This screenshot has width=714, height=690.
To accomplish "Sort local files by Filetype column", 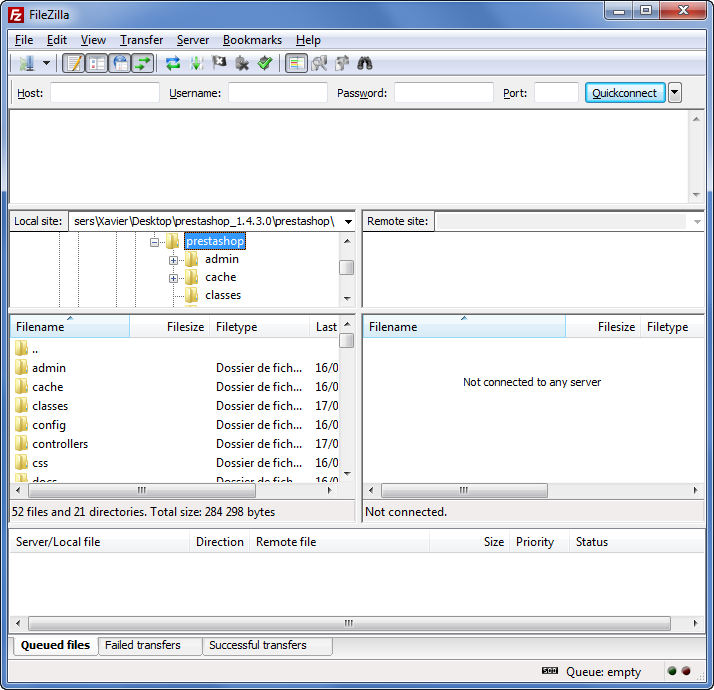I will click(x=260, y=327).
